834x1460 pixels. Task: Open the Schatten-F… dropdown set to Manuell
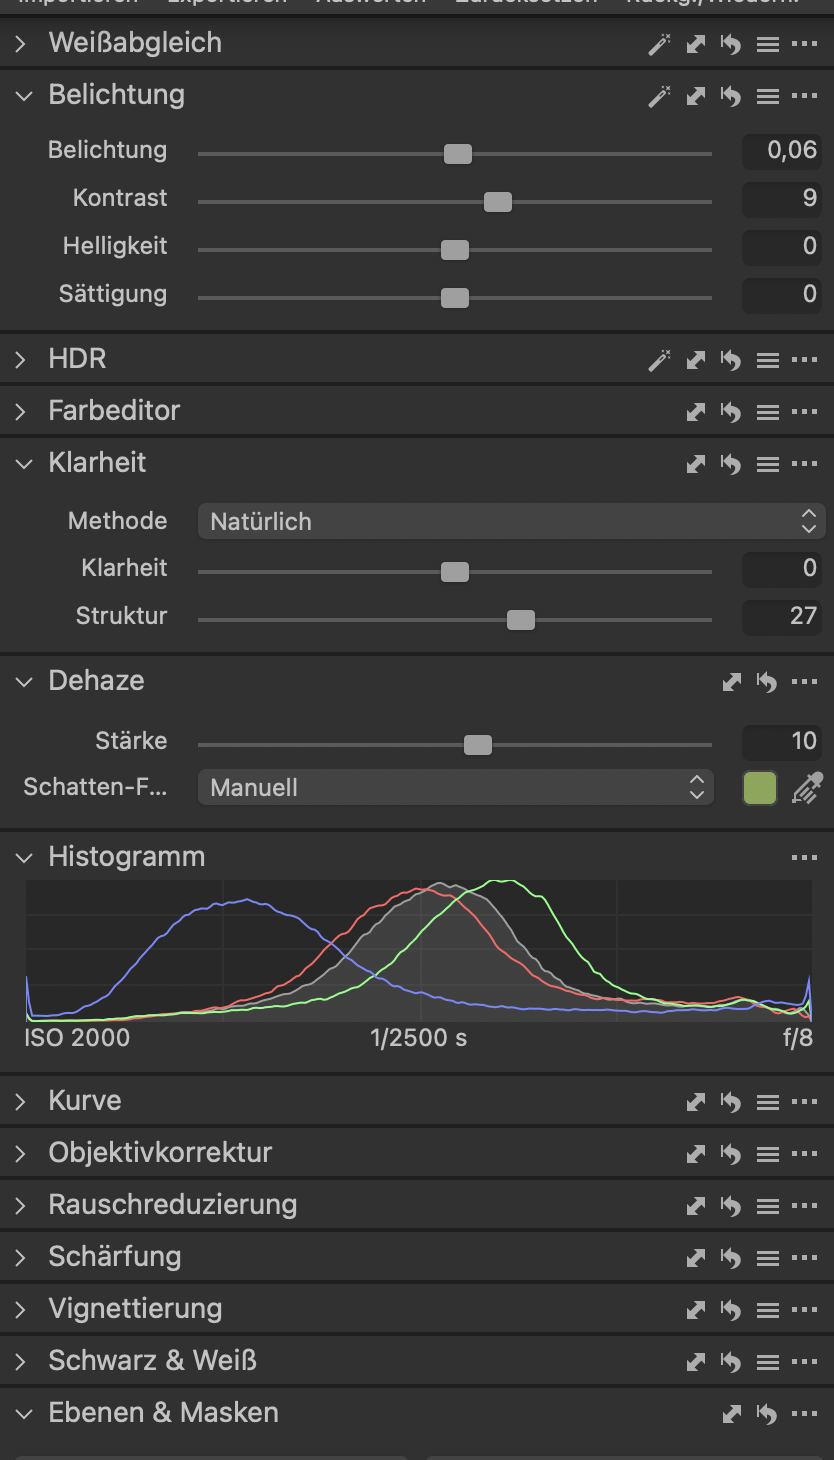click(456, 788)
